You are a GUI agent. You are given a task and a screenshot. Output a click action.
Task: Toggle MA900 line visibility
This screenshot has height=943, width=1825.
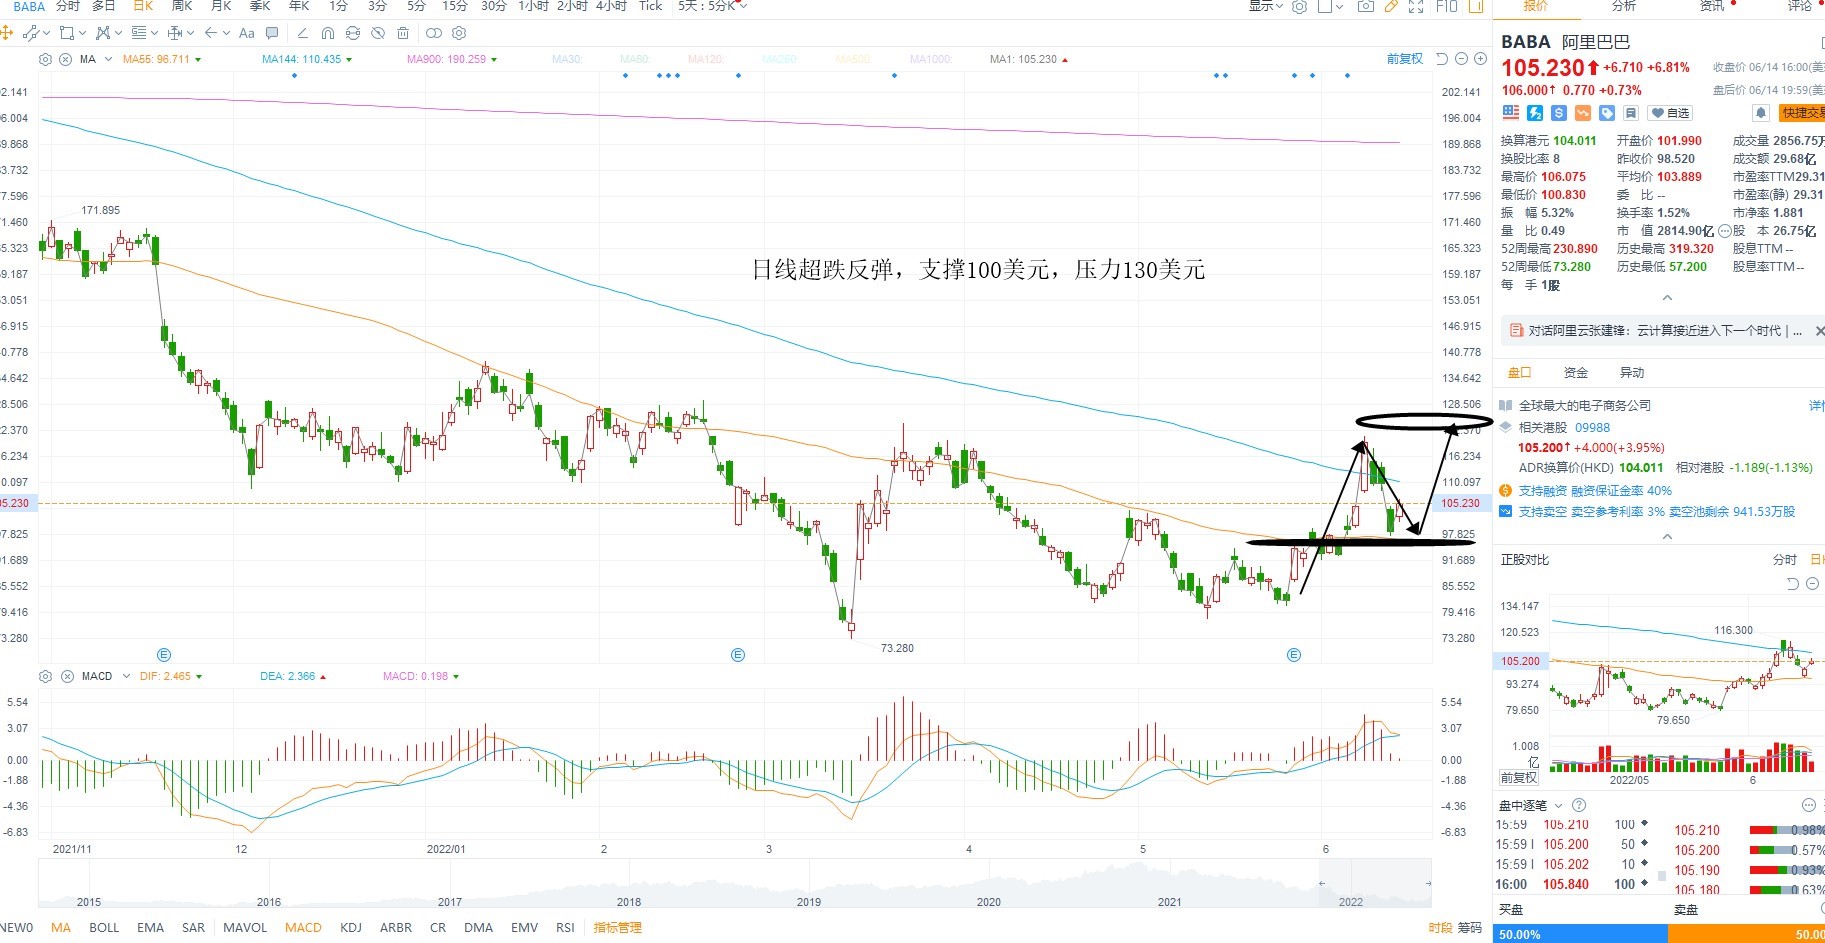coord(451,59)
